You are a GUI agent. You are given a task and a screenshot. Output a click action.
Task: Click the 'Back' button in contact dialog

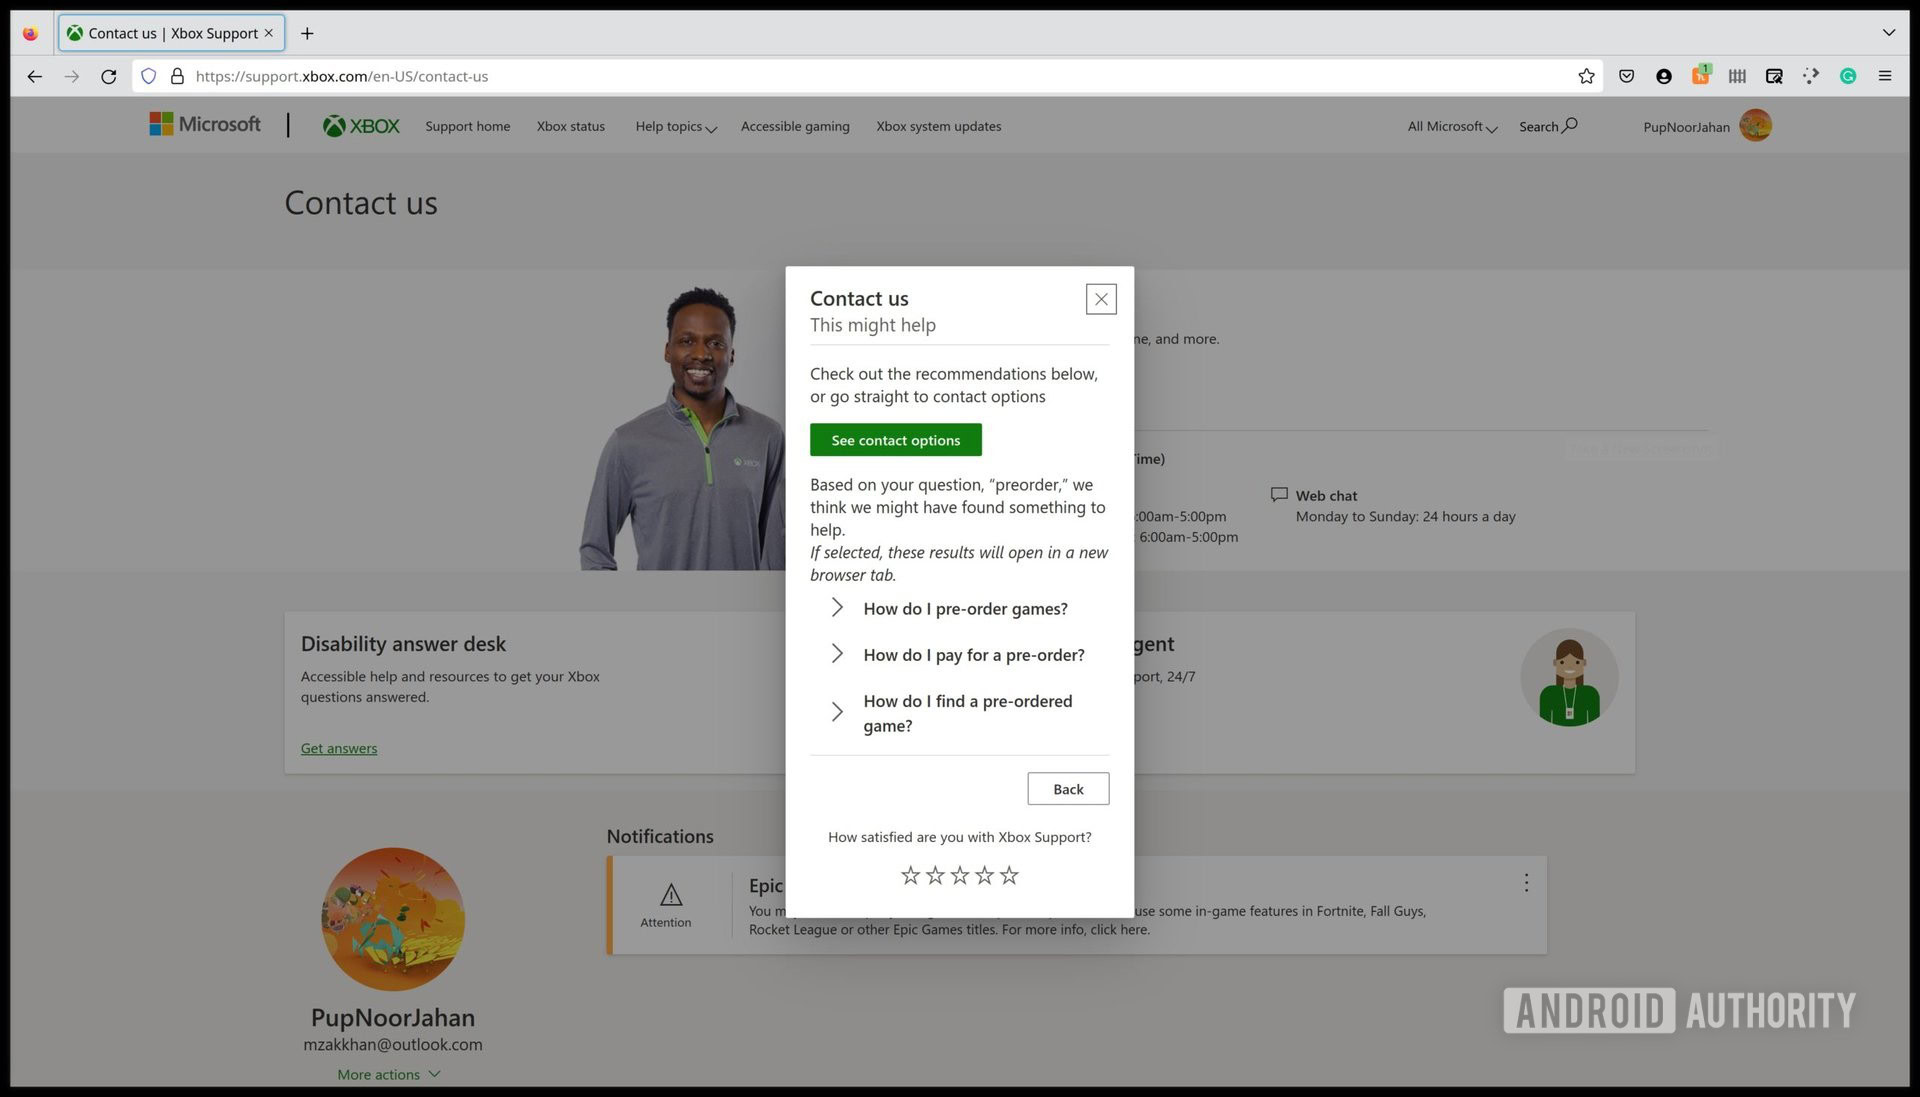1068,787
